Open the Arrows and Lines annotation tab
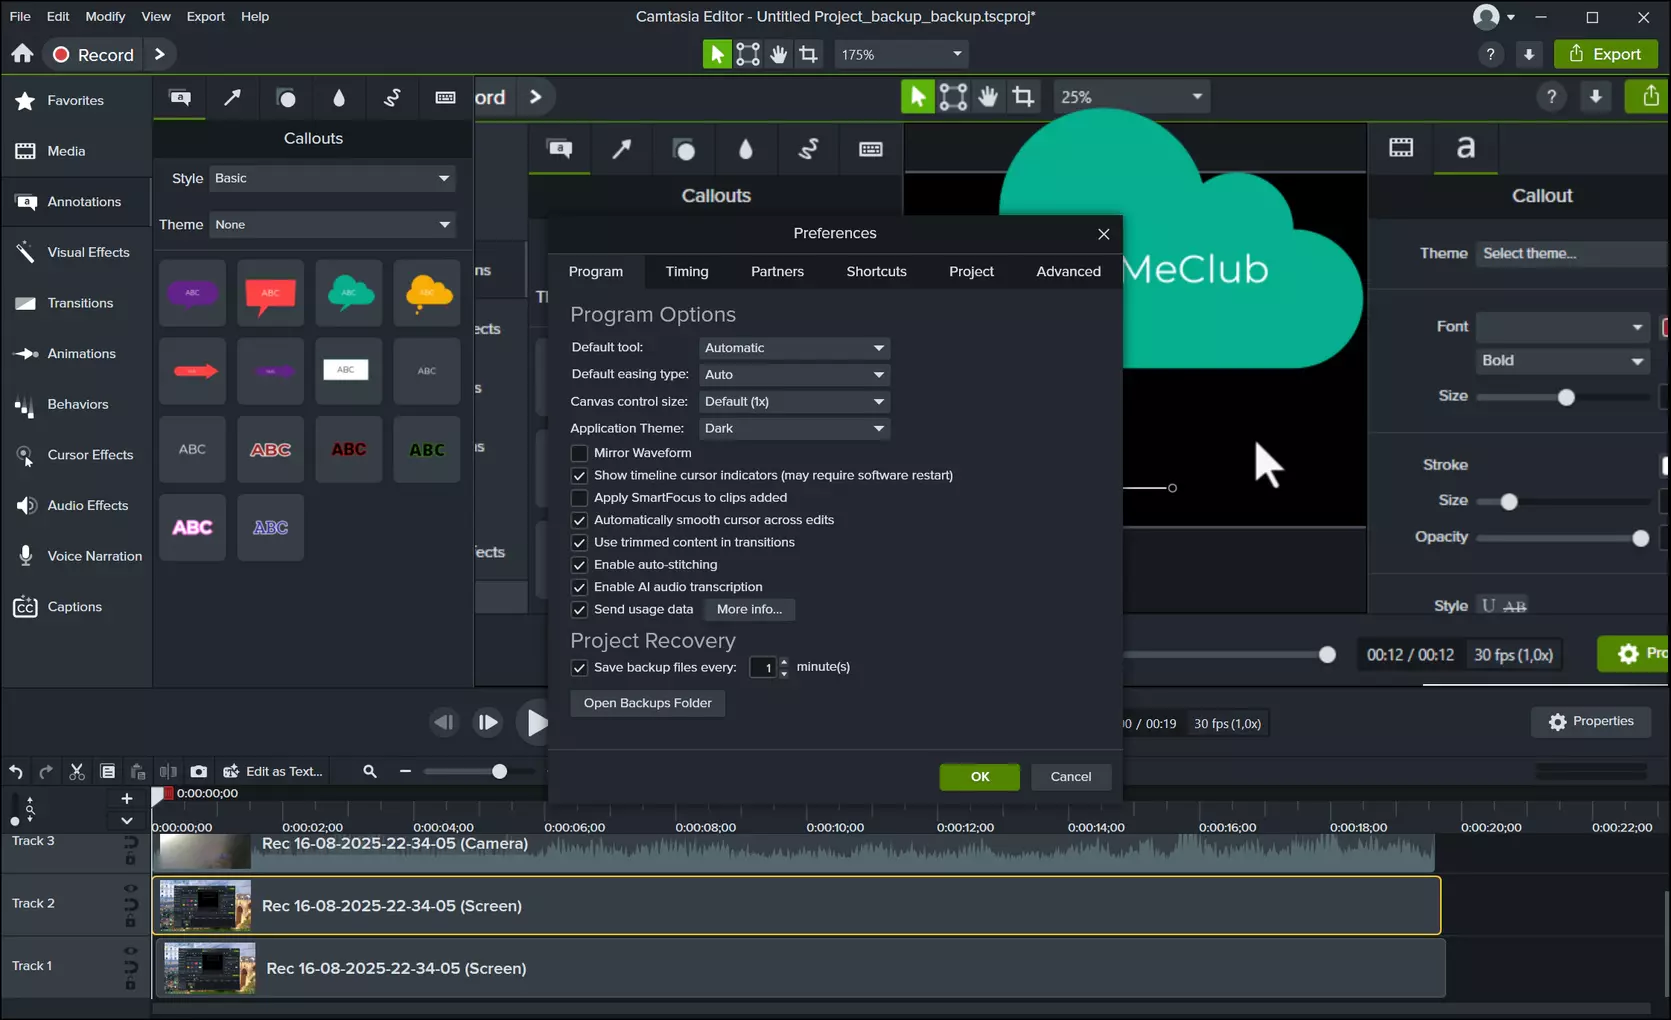The width and height of the screenshot is (1671, 1020). coord(232,97)
